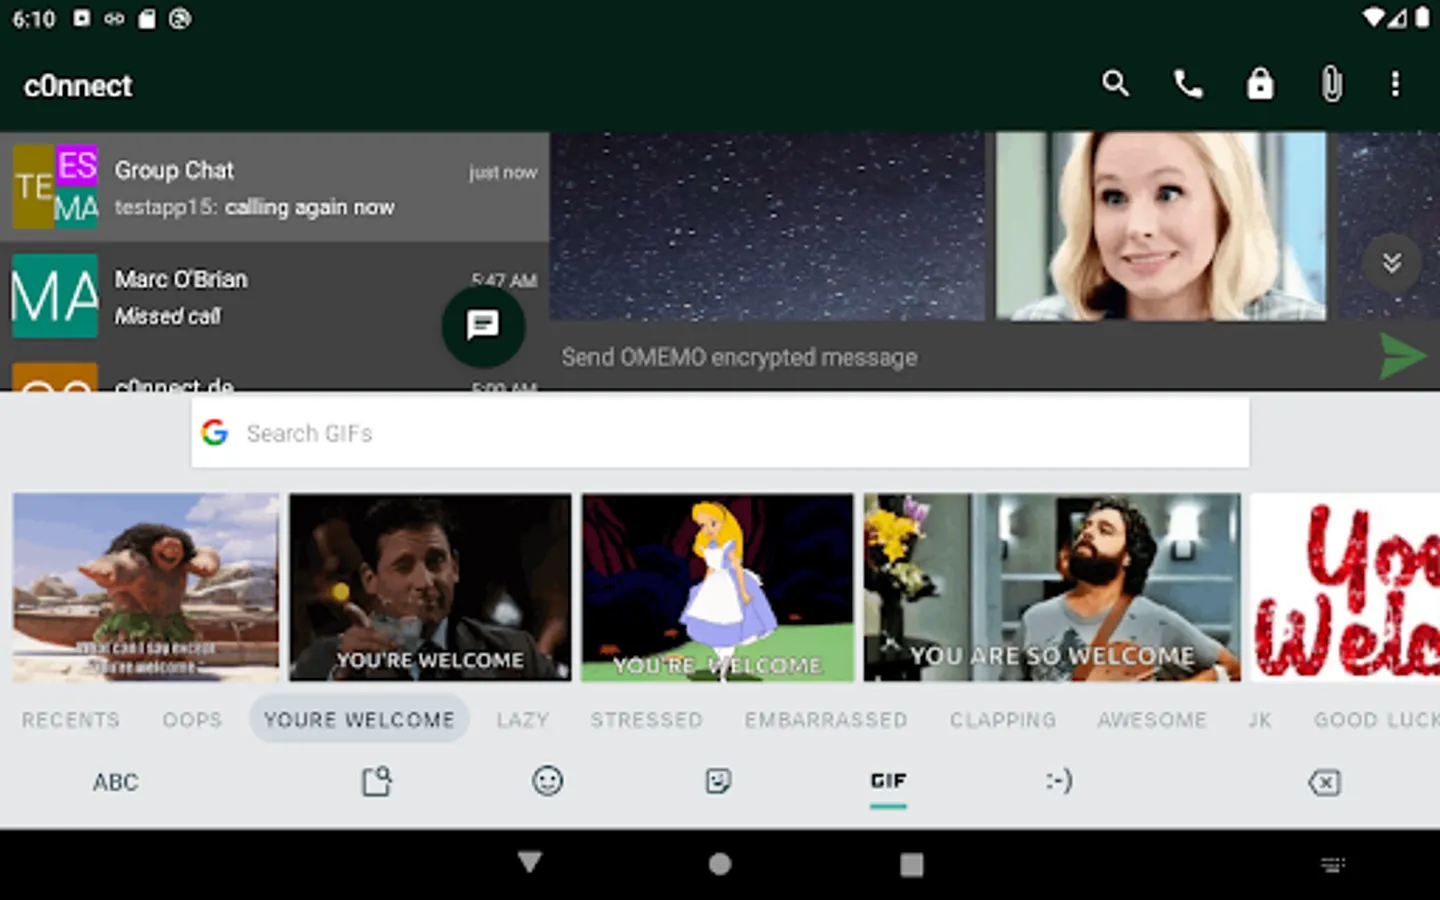
Task: Select the GOOD LUCK GIF category
Action: coord(1376,720)
